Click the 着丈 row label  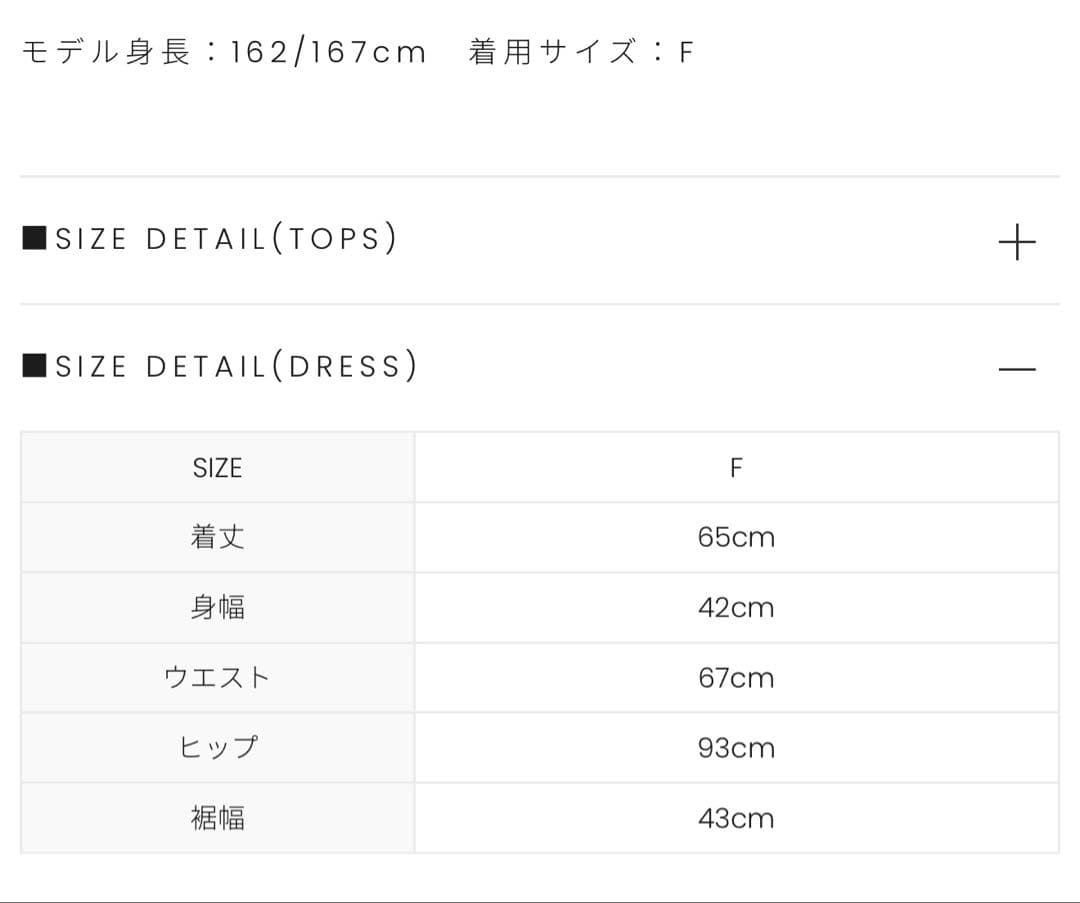pyautogui.click(x=217, y=538)
